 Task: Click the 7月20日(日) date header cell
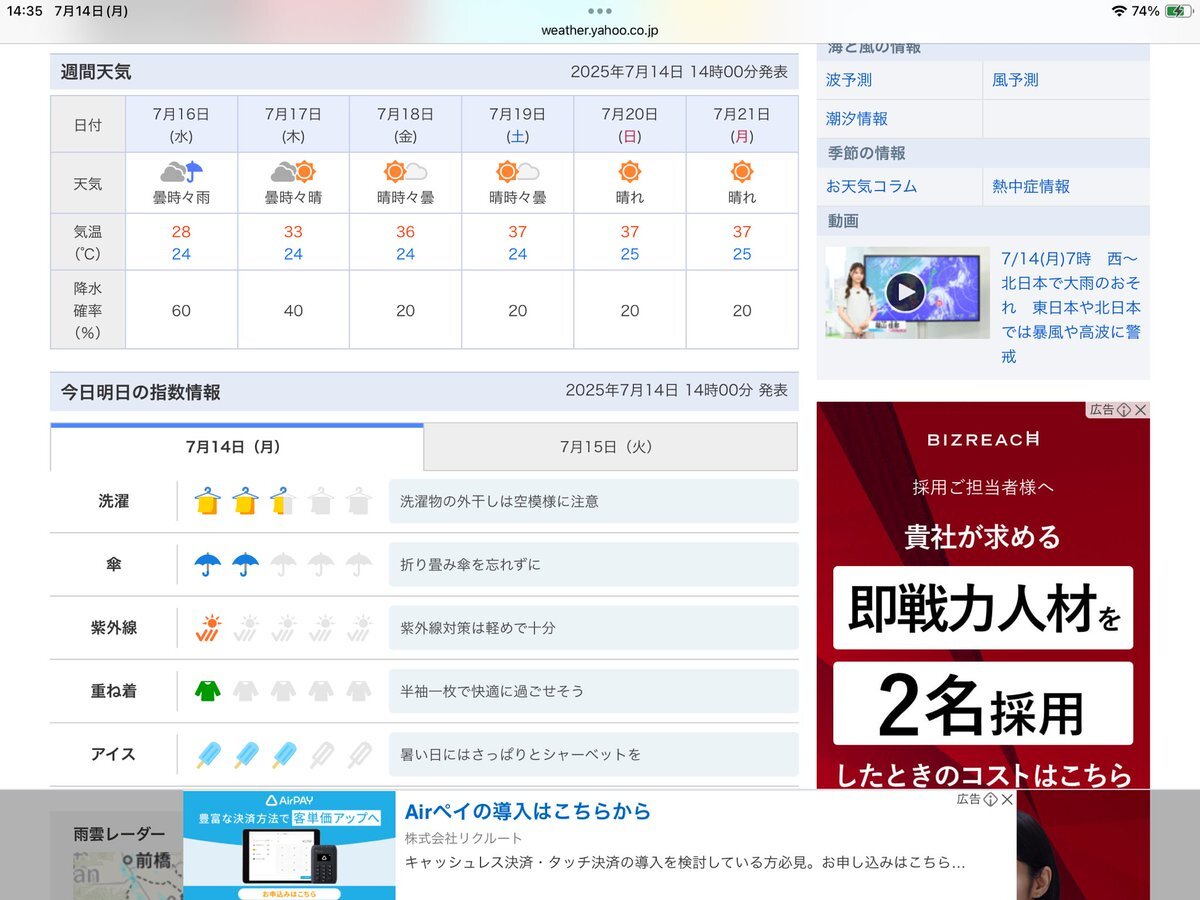pyautogui.click(x=630, y=124)
